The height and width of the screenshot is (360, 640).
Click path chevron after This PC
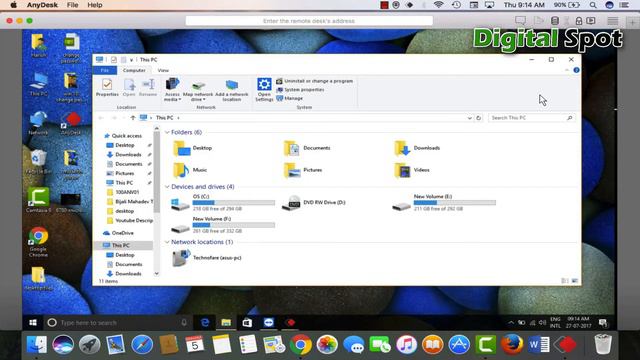click(178, 118)
